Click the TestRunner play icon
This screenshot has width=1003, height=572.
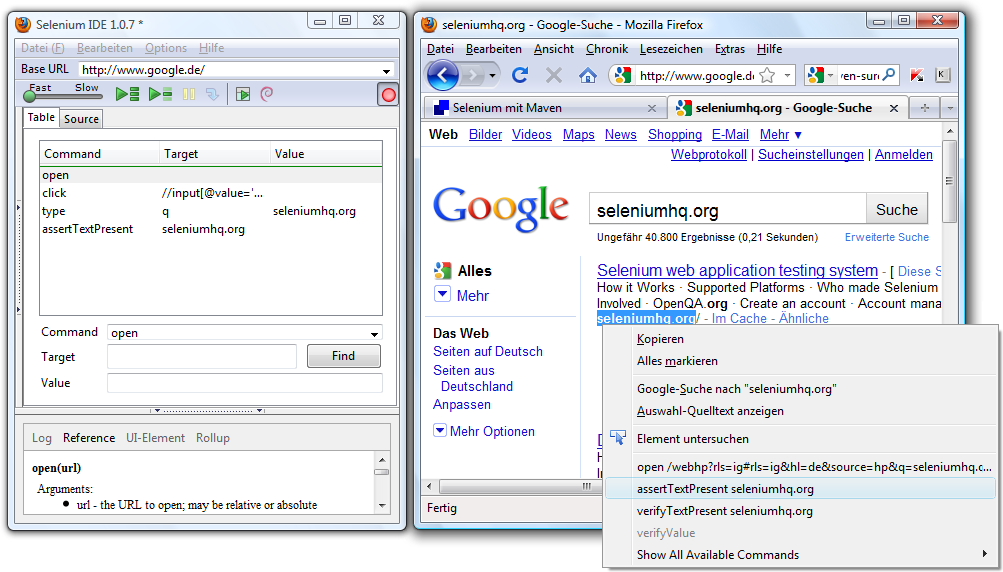pyautogui.click(x=242, y=95)
